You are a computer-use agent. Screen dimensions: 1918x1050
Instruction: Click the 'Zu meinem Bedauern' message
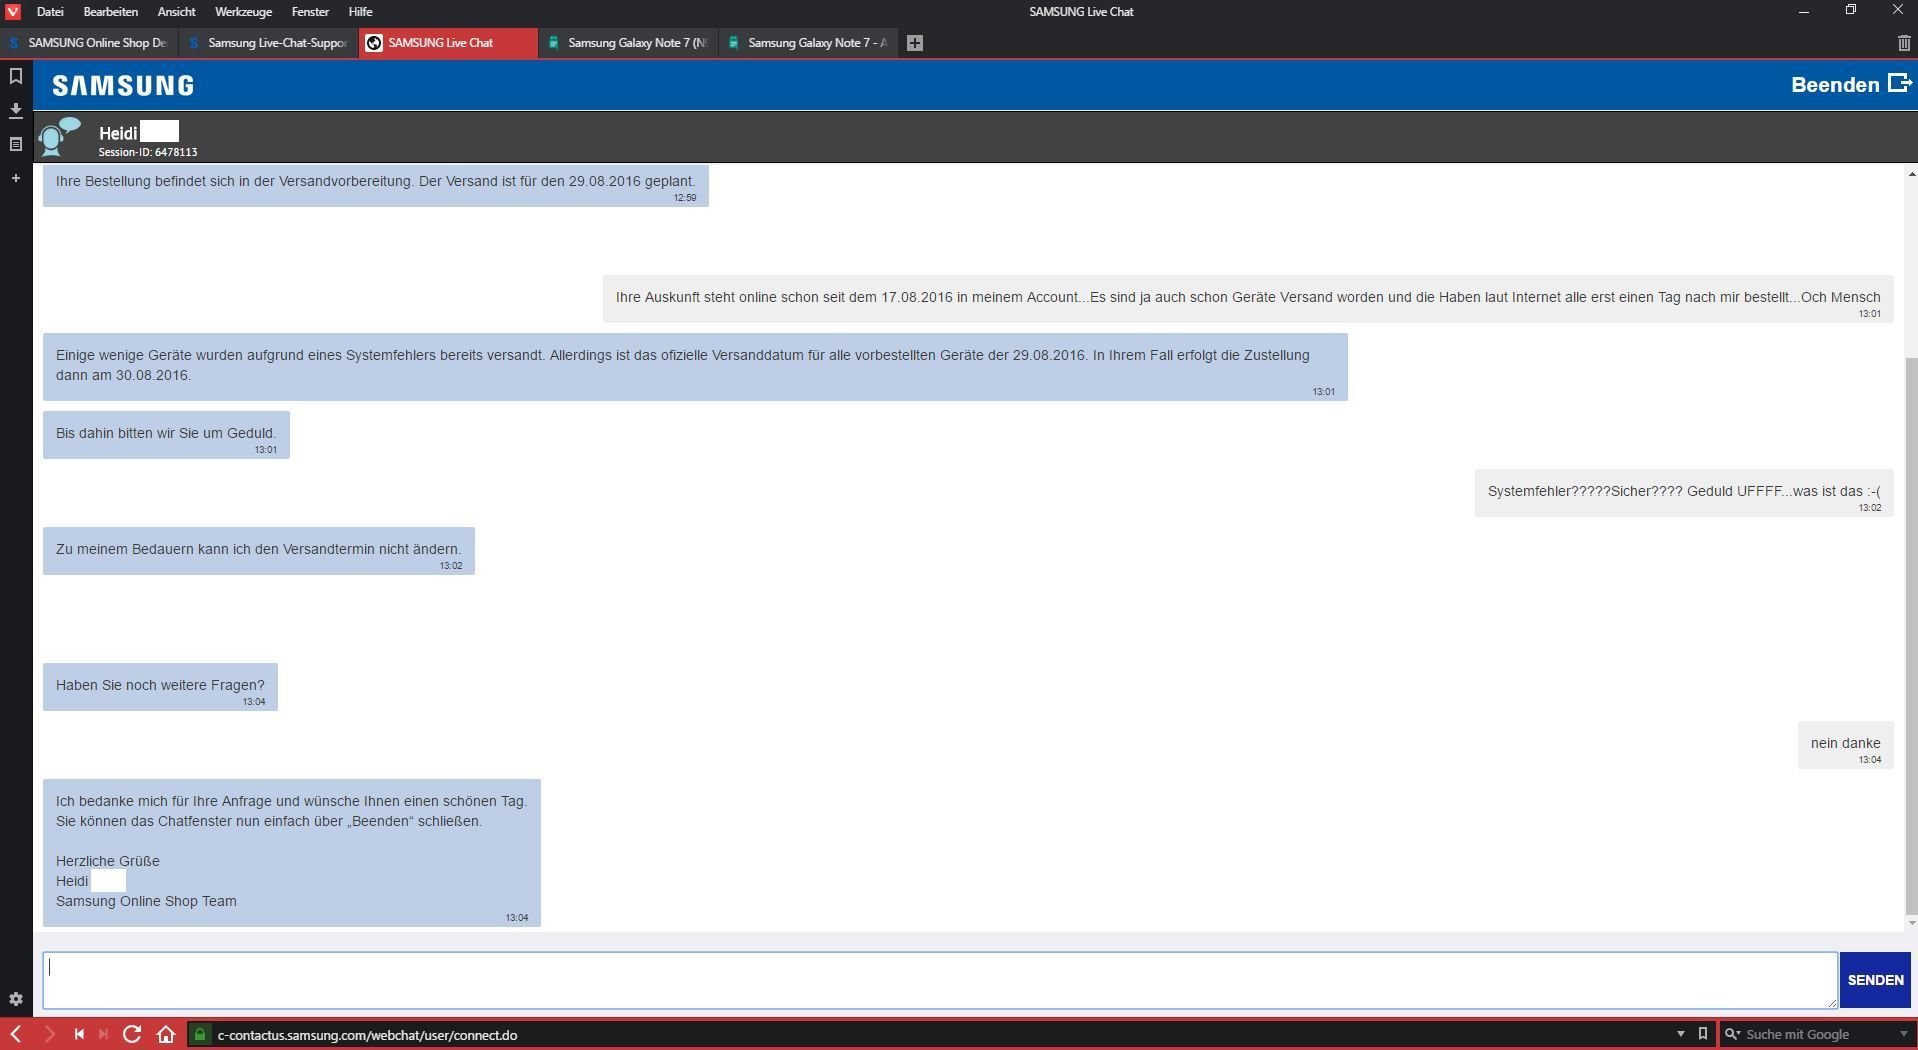pyautogui.click(x=258, y=550)
